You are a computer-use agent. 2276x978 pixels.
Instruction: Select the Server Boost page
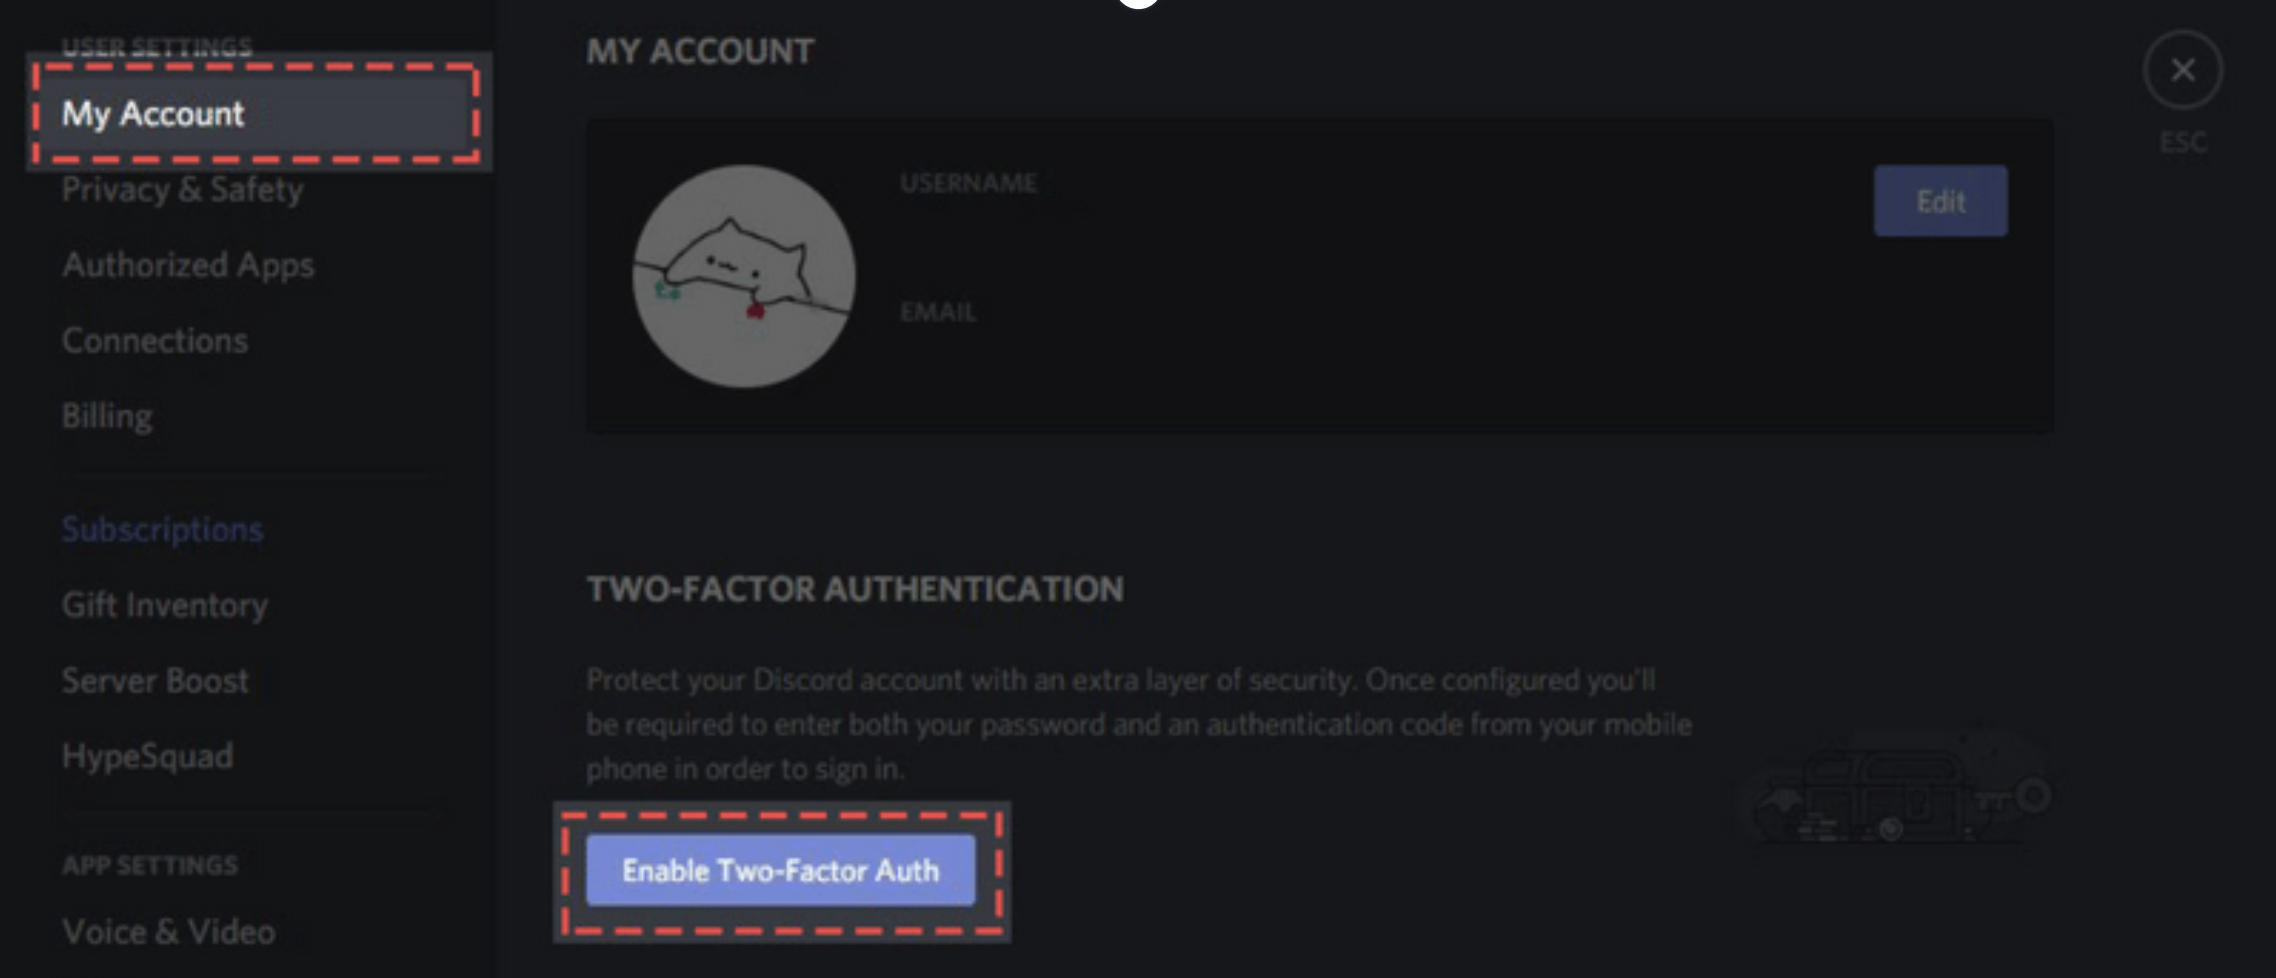click(x=156, y=681)
